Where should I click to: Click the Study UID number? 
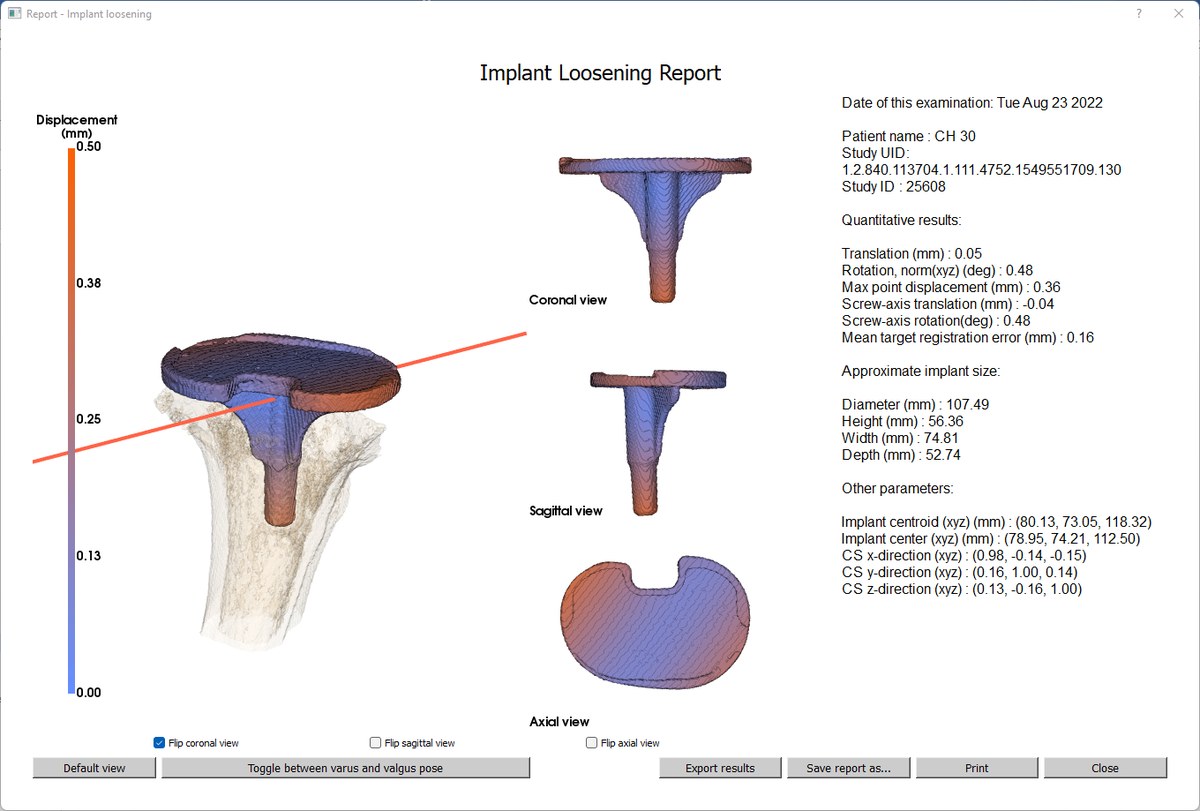point(981,170)
